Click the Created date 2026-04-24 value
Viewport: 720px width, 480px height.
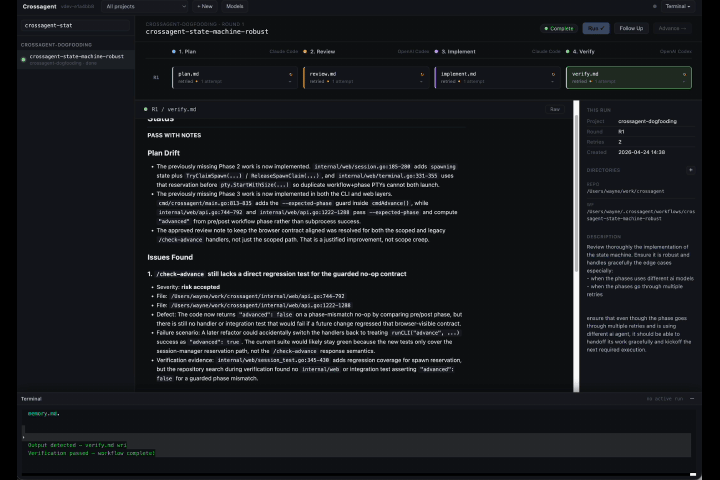coord(641,152)
